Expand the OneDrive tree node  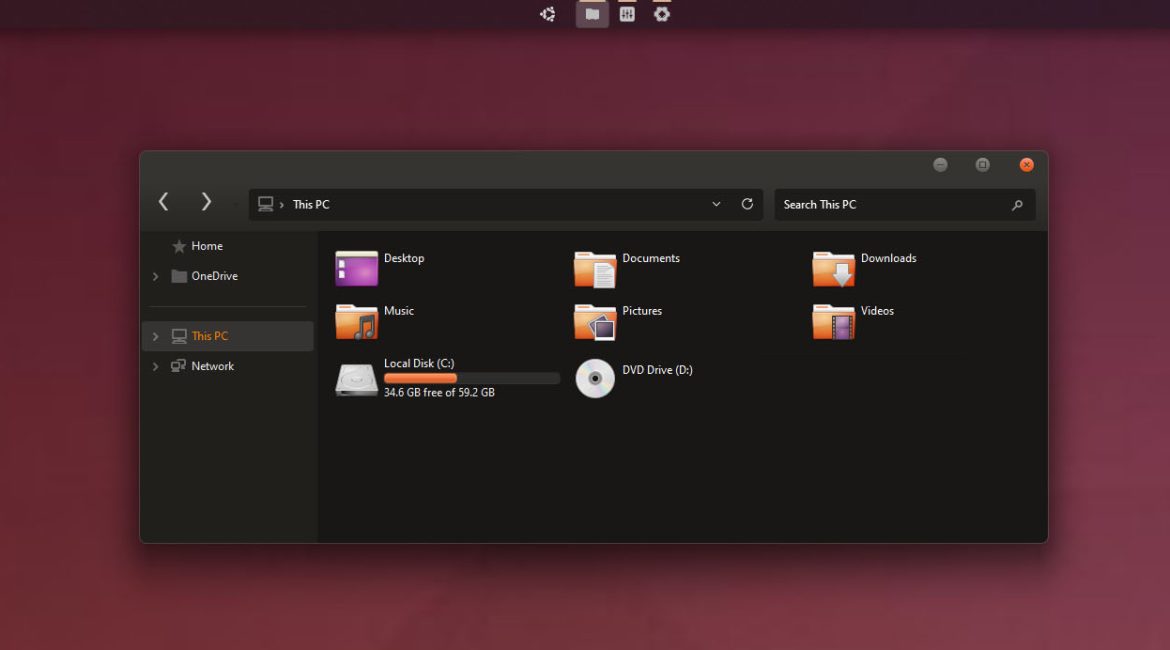155,276
